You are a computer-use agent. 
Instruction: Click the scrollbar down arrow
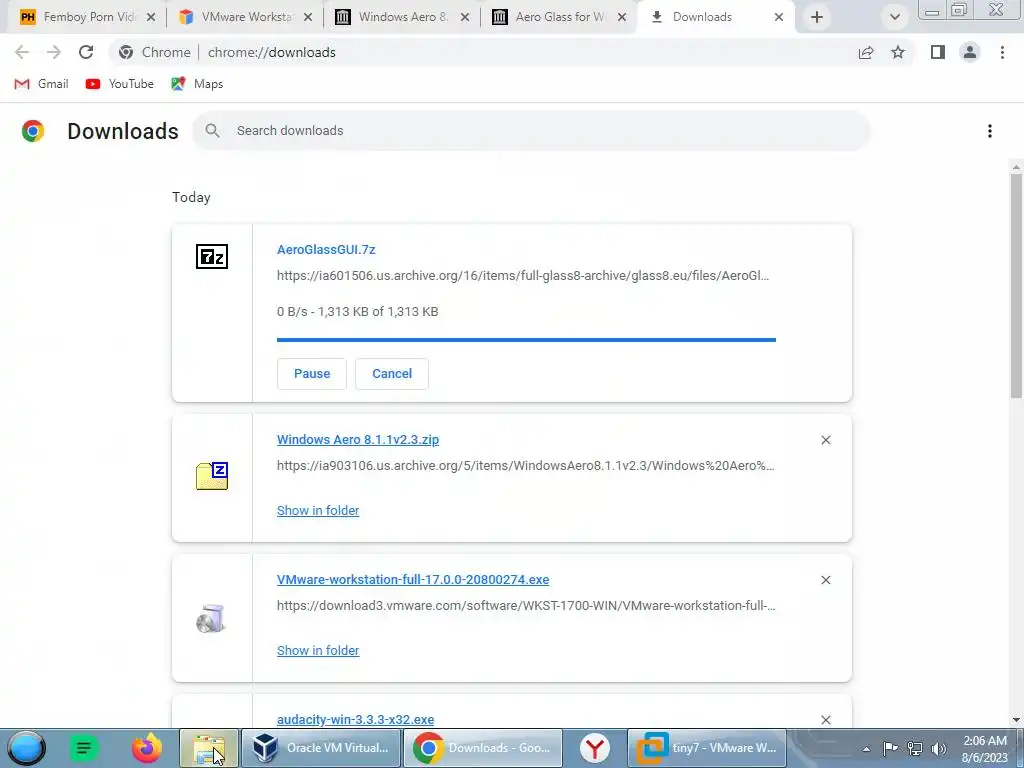point(1016,720)
